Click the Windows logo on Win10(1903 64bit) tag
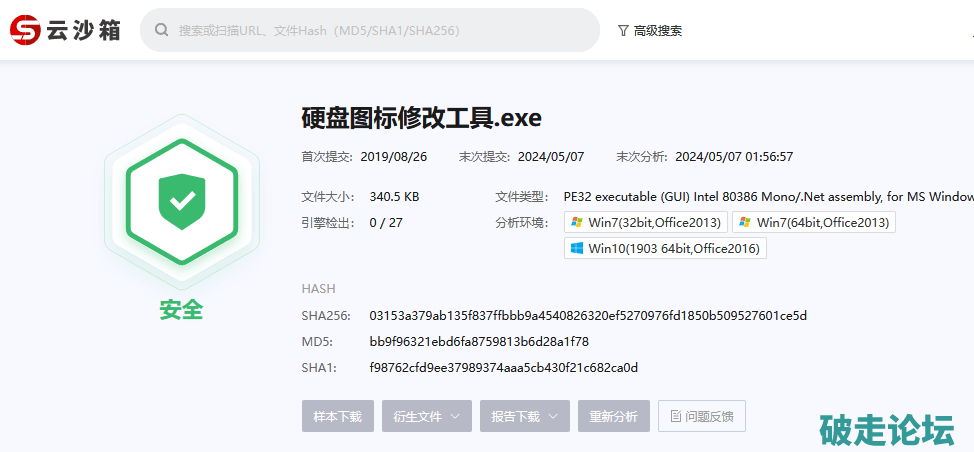 tap(577, 248)
